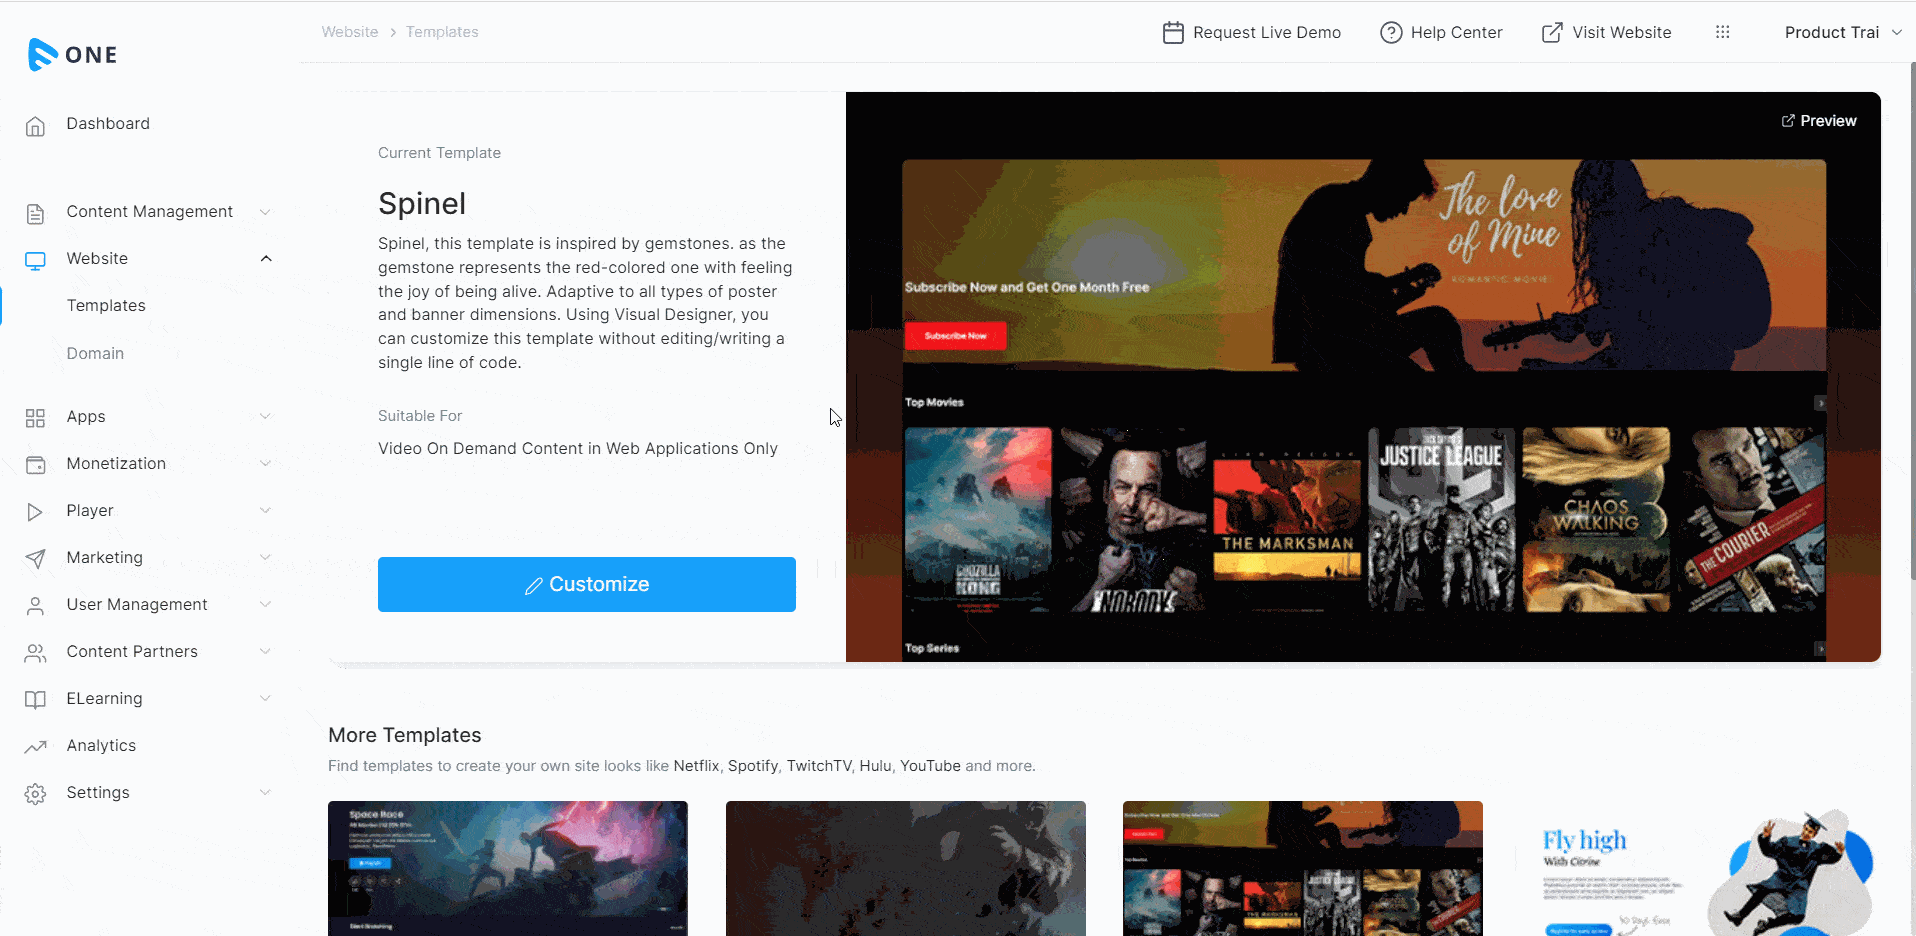The image size is (1916, 936).
Task: Click the Analytics trend line icon
Action: pyautogui.click(x=35, y=747)
